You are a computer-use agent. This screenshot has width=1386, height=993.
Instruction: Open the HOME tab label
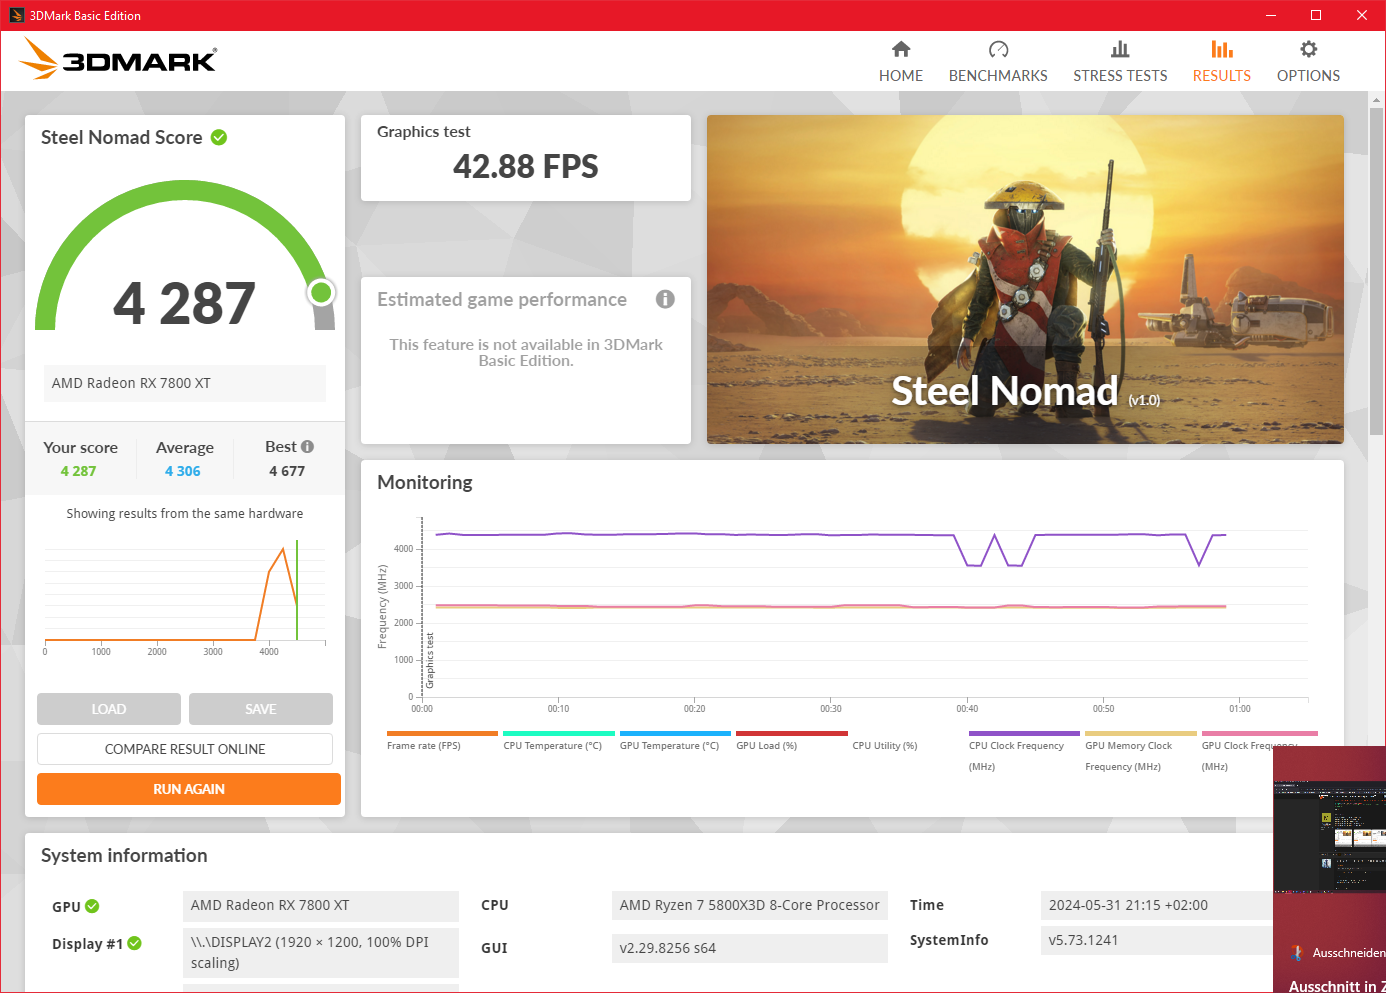[901, 76]
